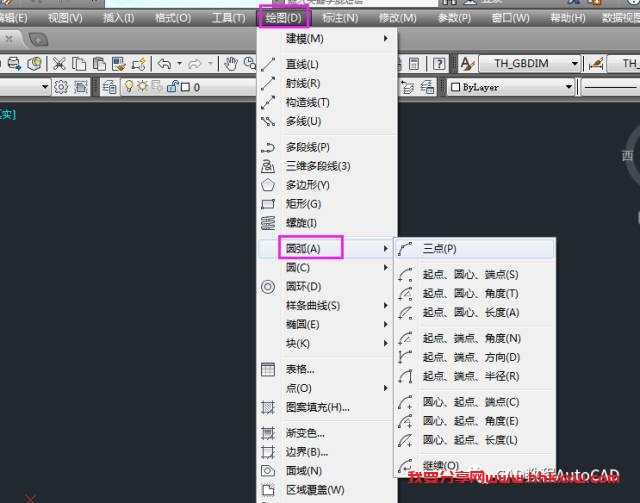Screen dimensions: 640x503
Task: Choose the 边界(B)... boundary command
Action: [327, 452]
